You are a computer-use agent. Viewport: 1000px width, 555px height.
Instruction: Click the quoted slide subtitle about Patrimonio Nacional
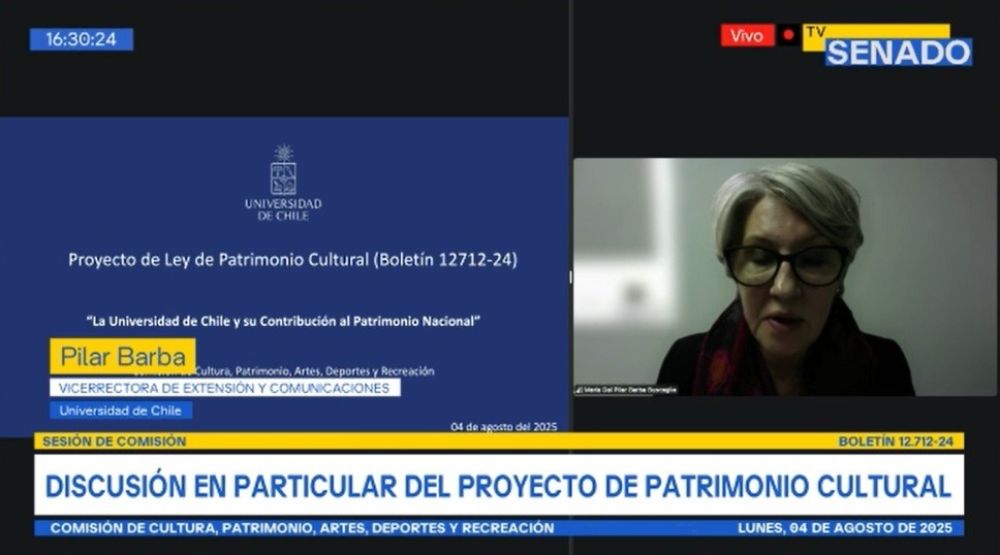point(285,321)
